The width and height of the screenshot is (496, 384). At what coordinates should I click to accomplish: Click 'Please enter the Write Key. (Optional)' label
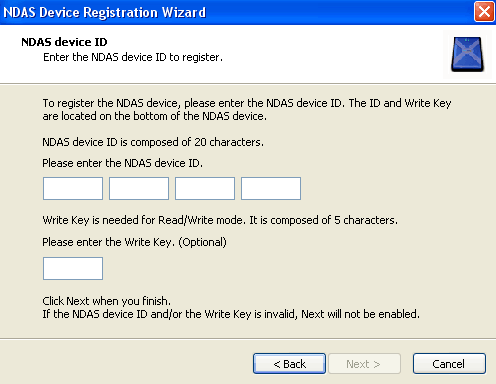134,242
